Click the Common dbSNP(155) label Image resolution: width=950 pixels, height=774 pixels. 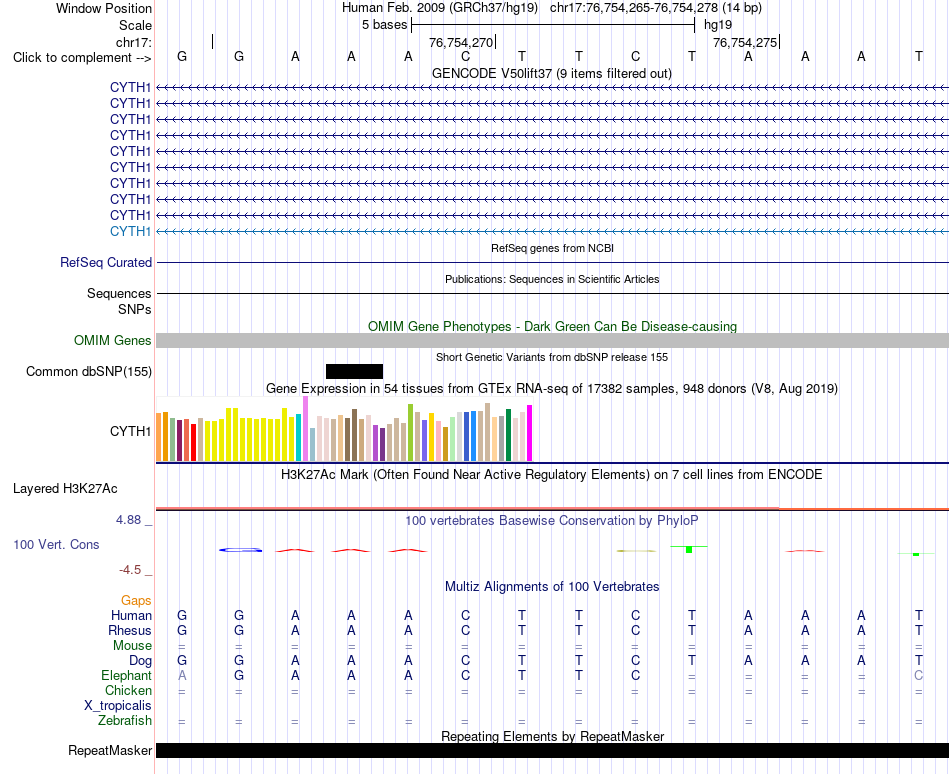point(89,371)
